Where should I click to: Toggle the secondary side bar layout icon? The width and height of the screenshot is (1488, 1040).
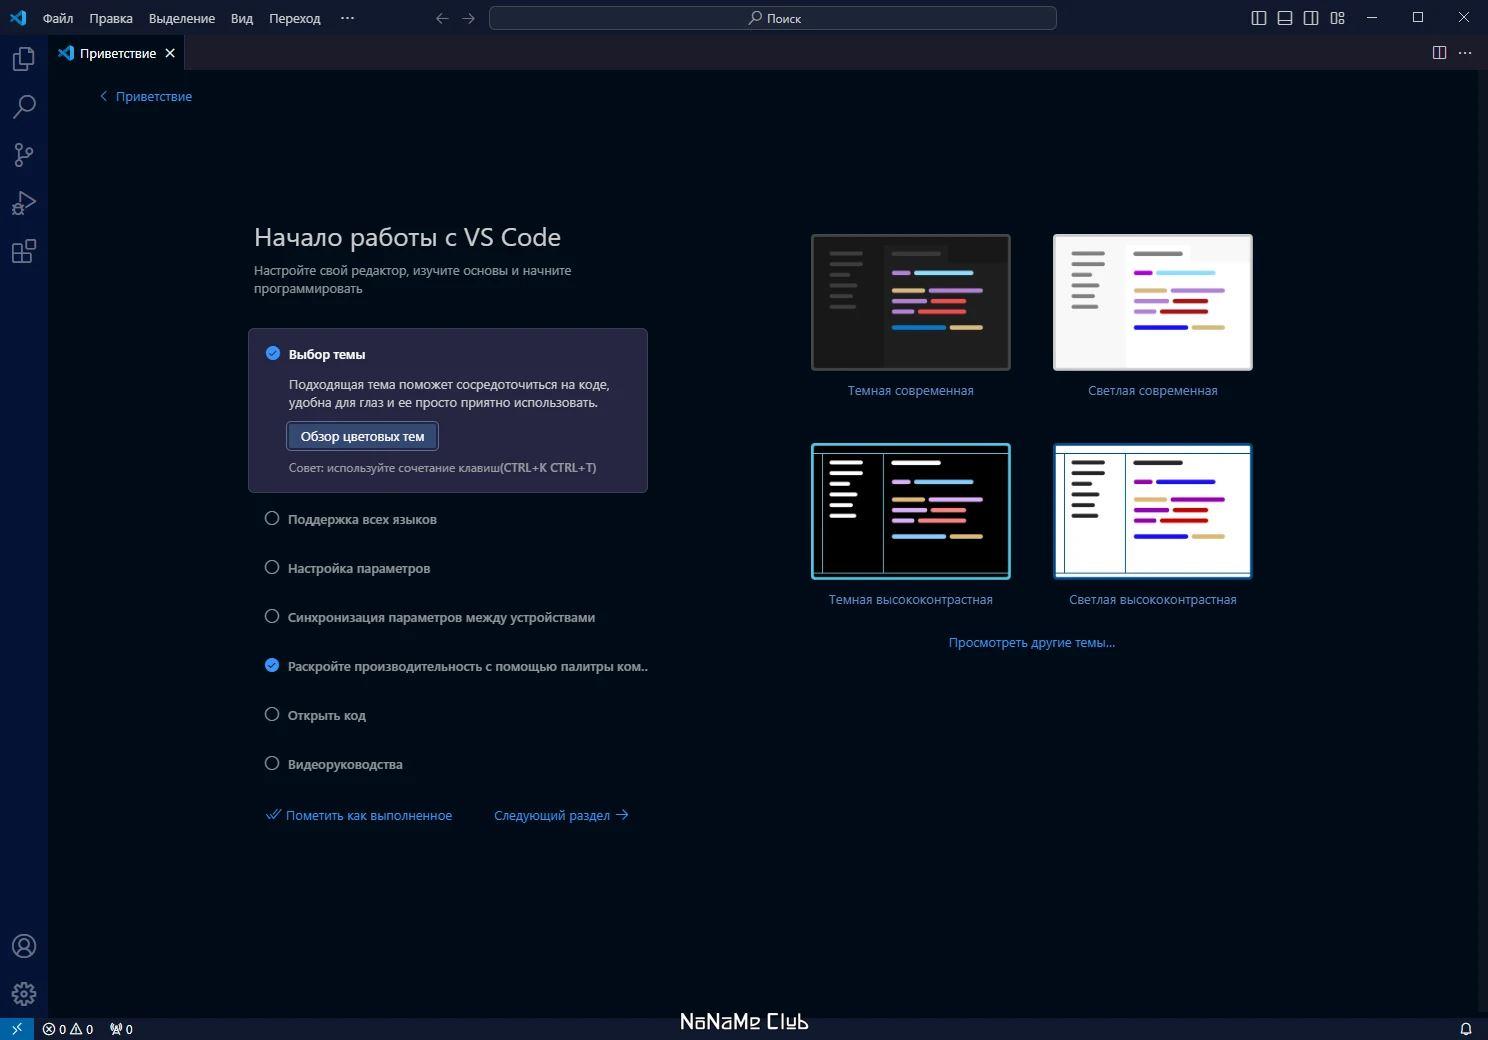coord(1311,18)
